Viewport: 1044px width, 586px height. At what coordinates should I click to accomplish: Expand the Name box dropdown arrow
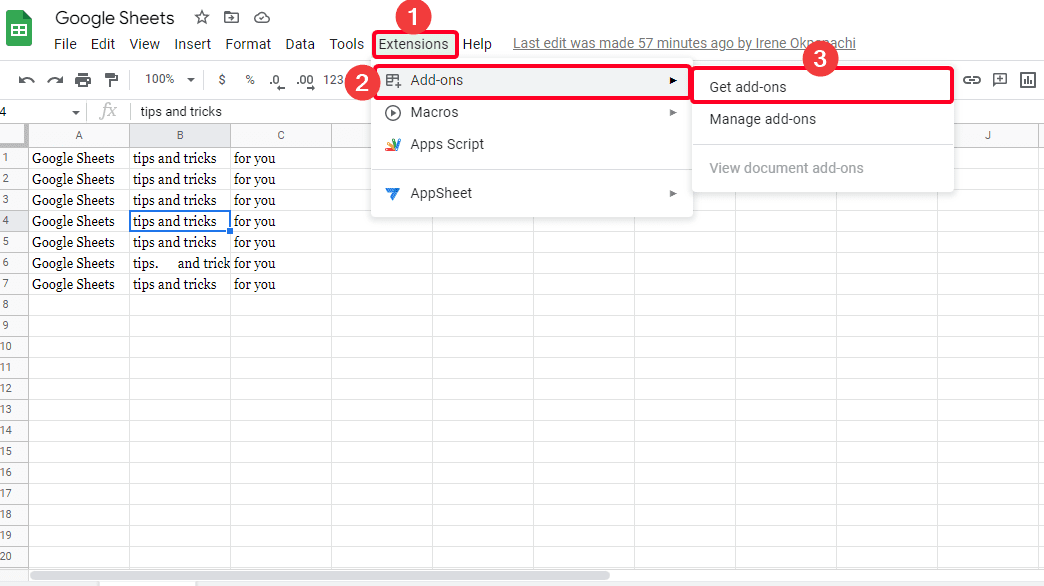(x=76, y=112)
